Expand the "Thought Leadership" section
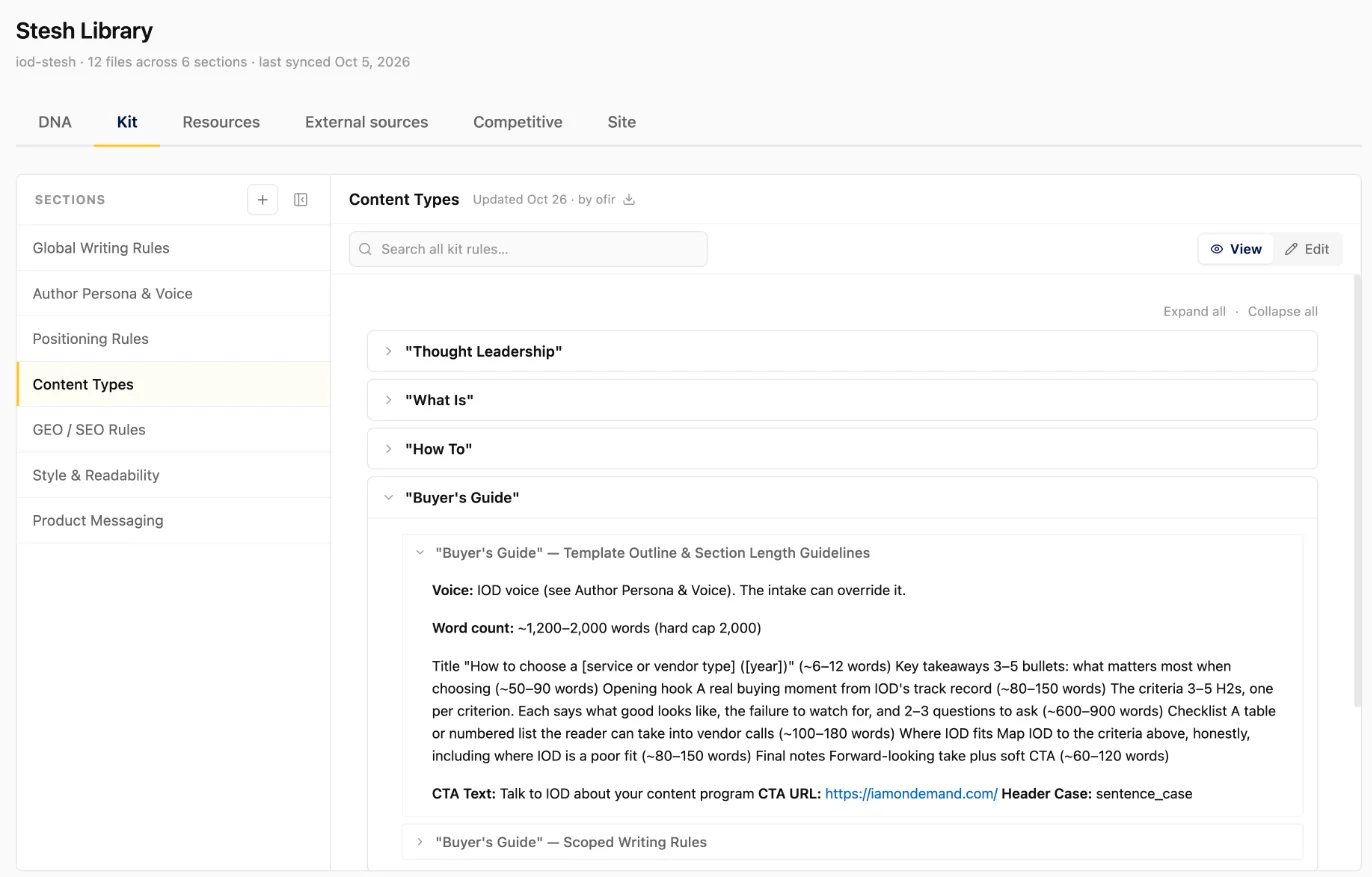 click(x=842, y=351)
